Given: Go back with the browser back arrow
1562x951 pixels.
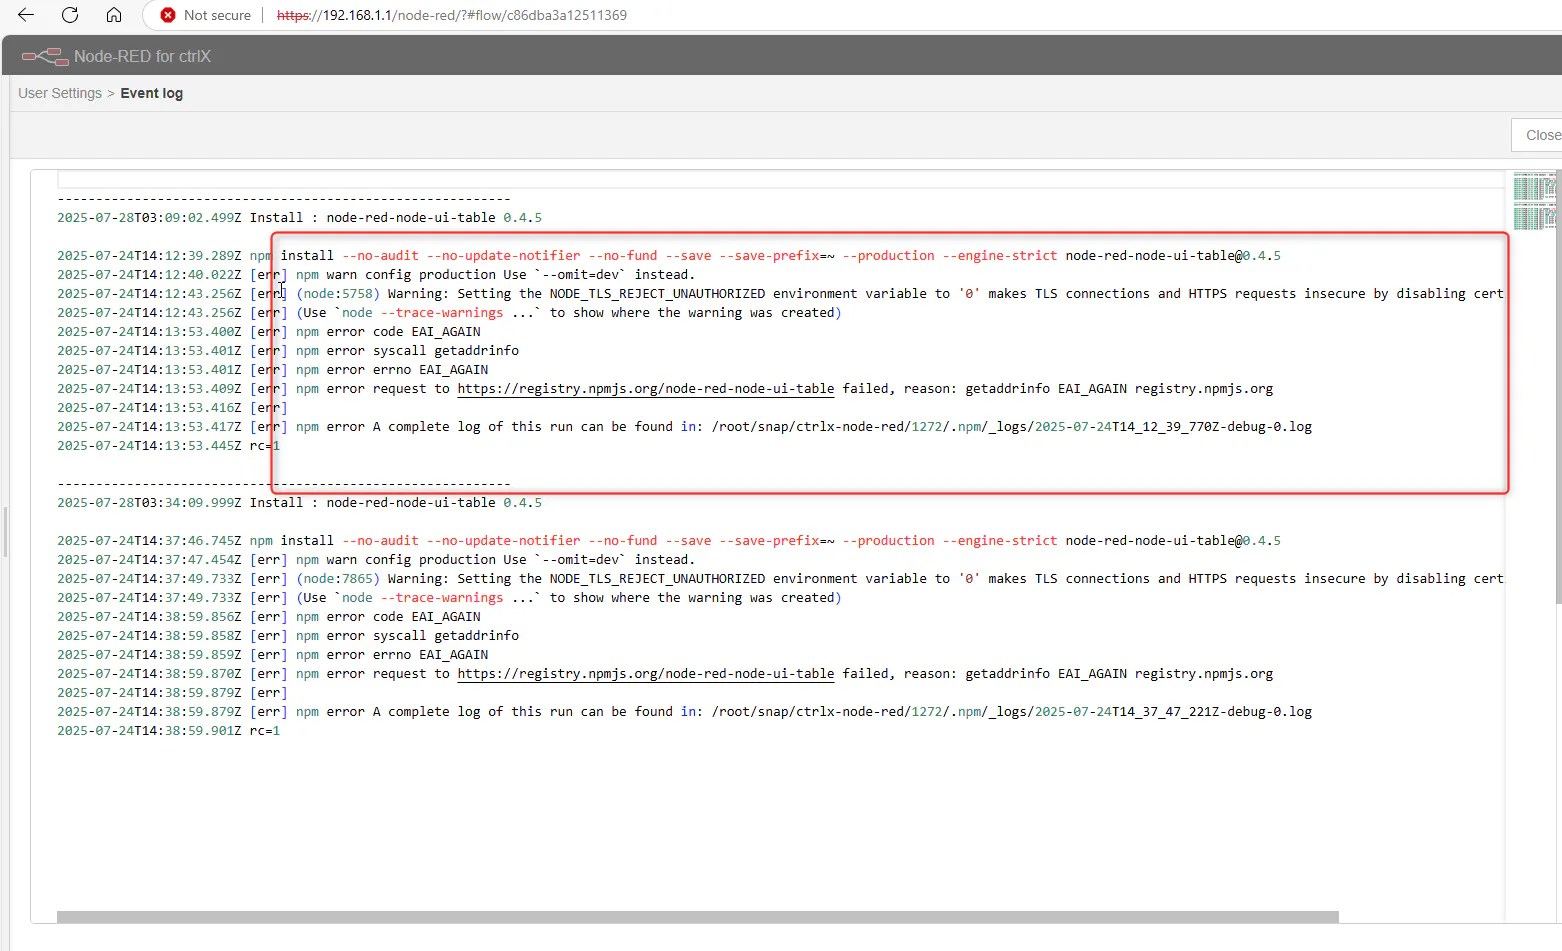Looking at the screenshot, I should 26,15.
